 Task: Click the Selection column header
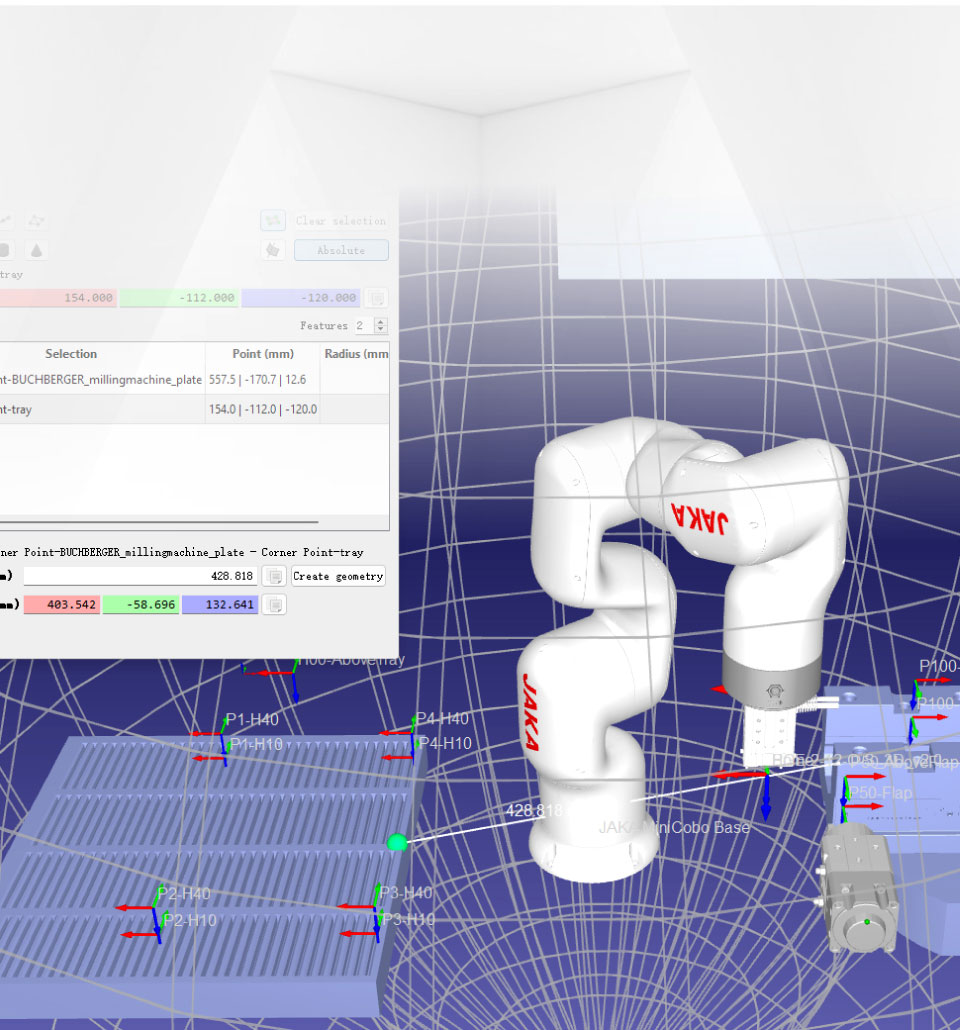[x=71, y=354]
